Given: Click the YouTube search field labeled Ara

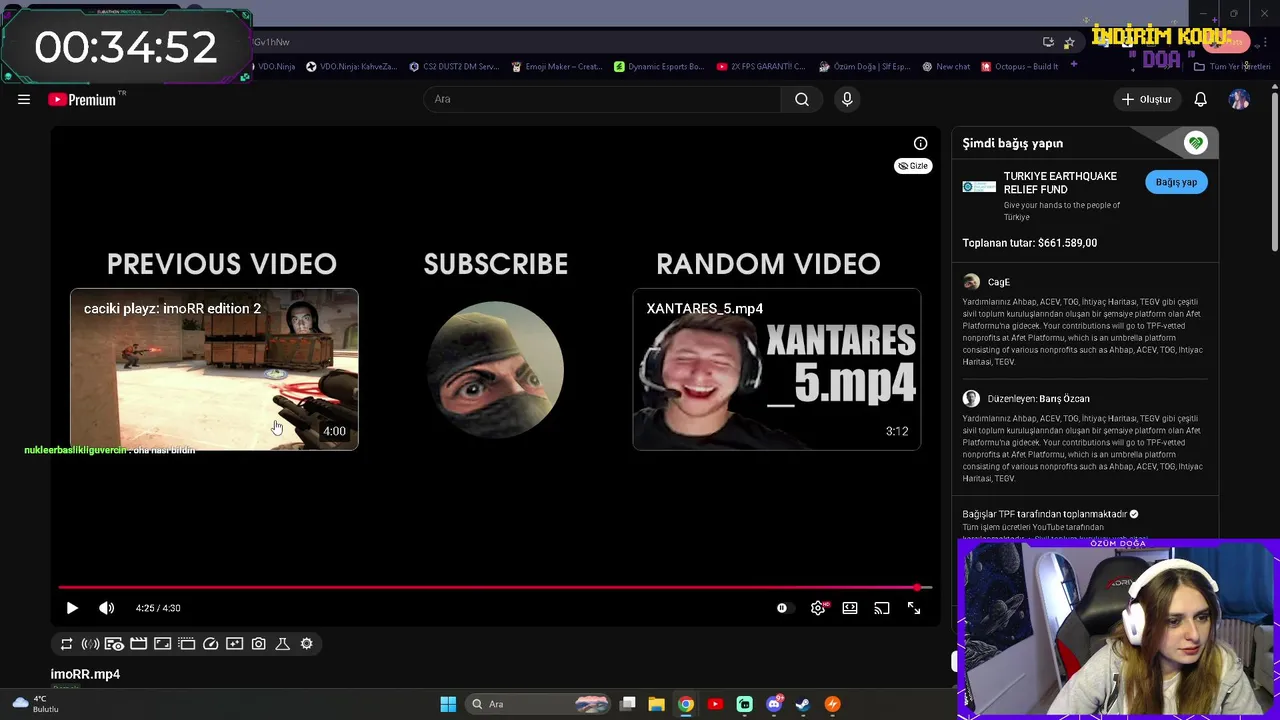Looking at the screenshot, I should tap(602, 99).
